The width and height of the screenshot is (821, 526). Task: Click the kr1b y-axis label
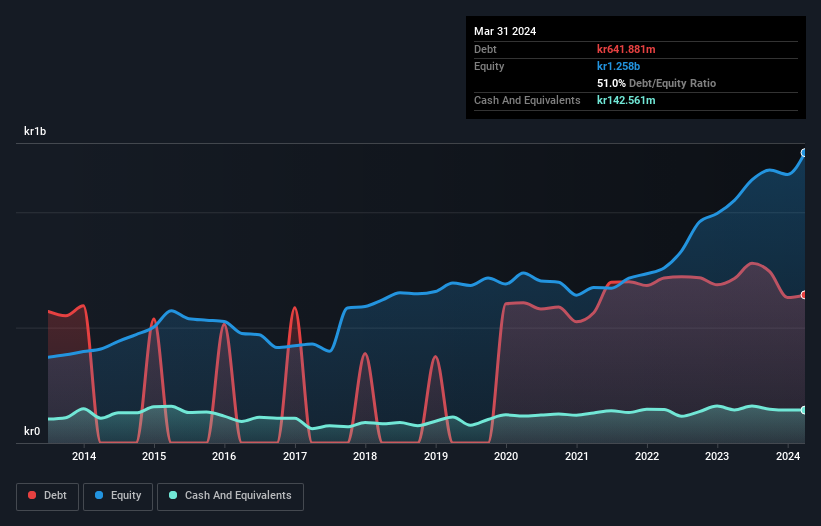(35, 131)
